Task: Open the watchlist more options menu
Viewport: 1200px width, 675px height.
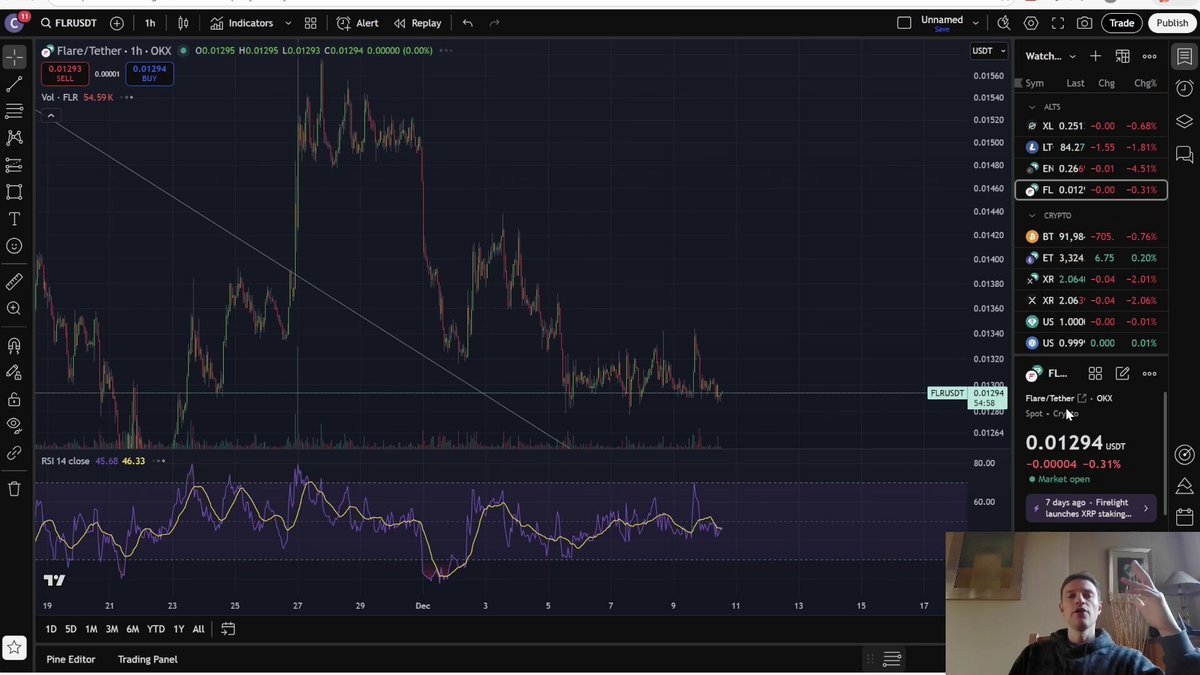Action: coord(1149,56)
